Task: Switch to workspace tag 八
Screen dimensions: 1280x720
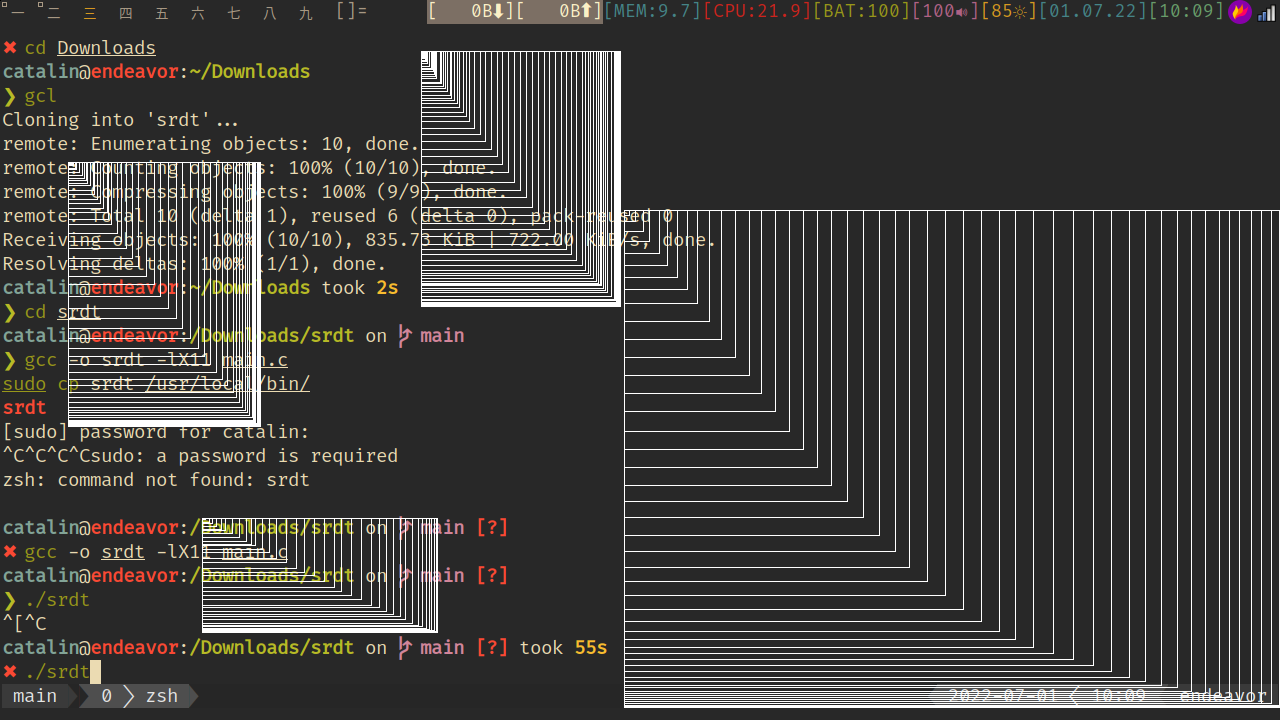Action: click(270, 12)
